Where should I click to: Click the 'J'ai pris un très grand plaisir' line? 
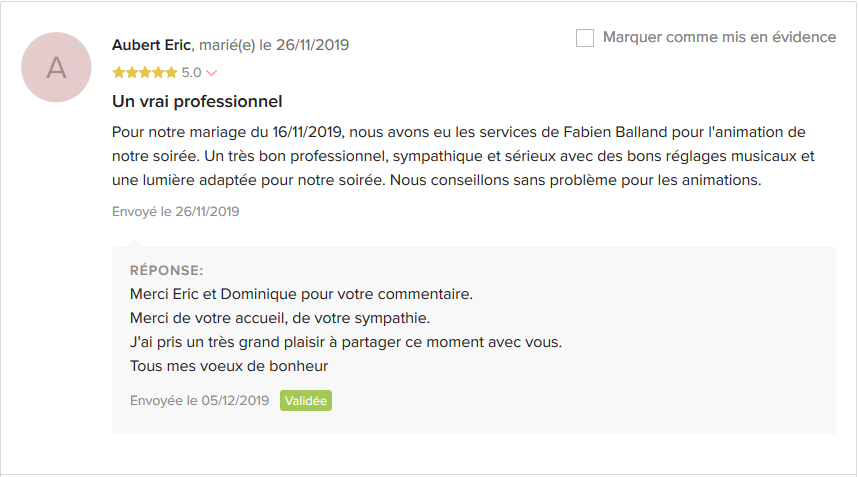(x=346, y=342)
